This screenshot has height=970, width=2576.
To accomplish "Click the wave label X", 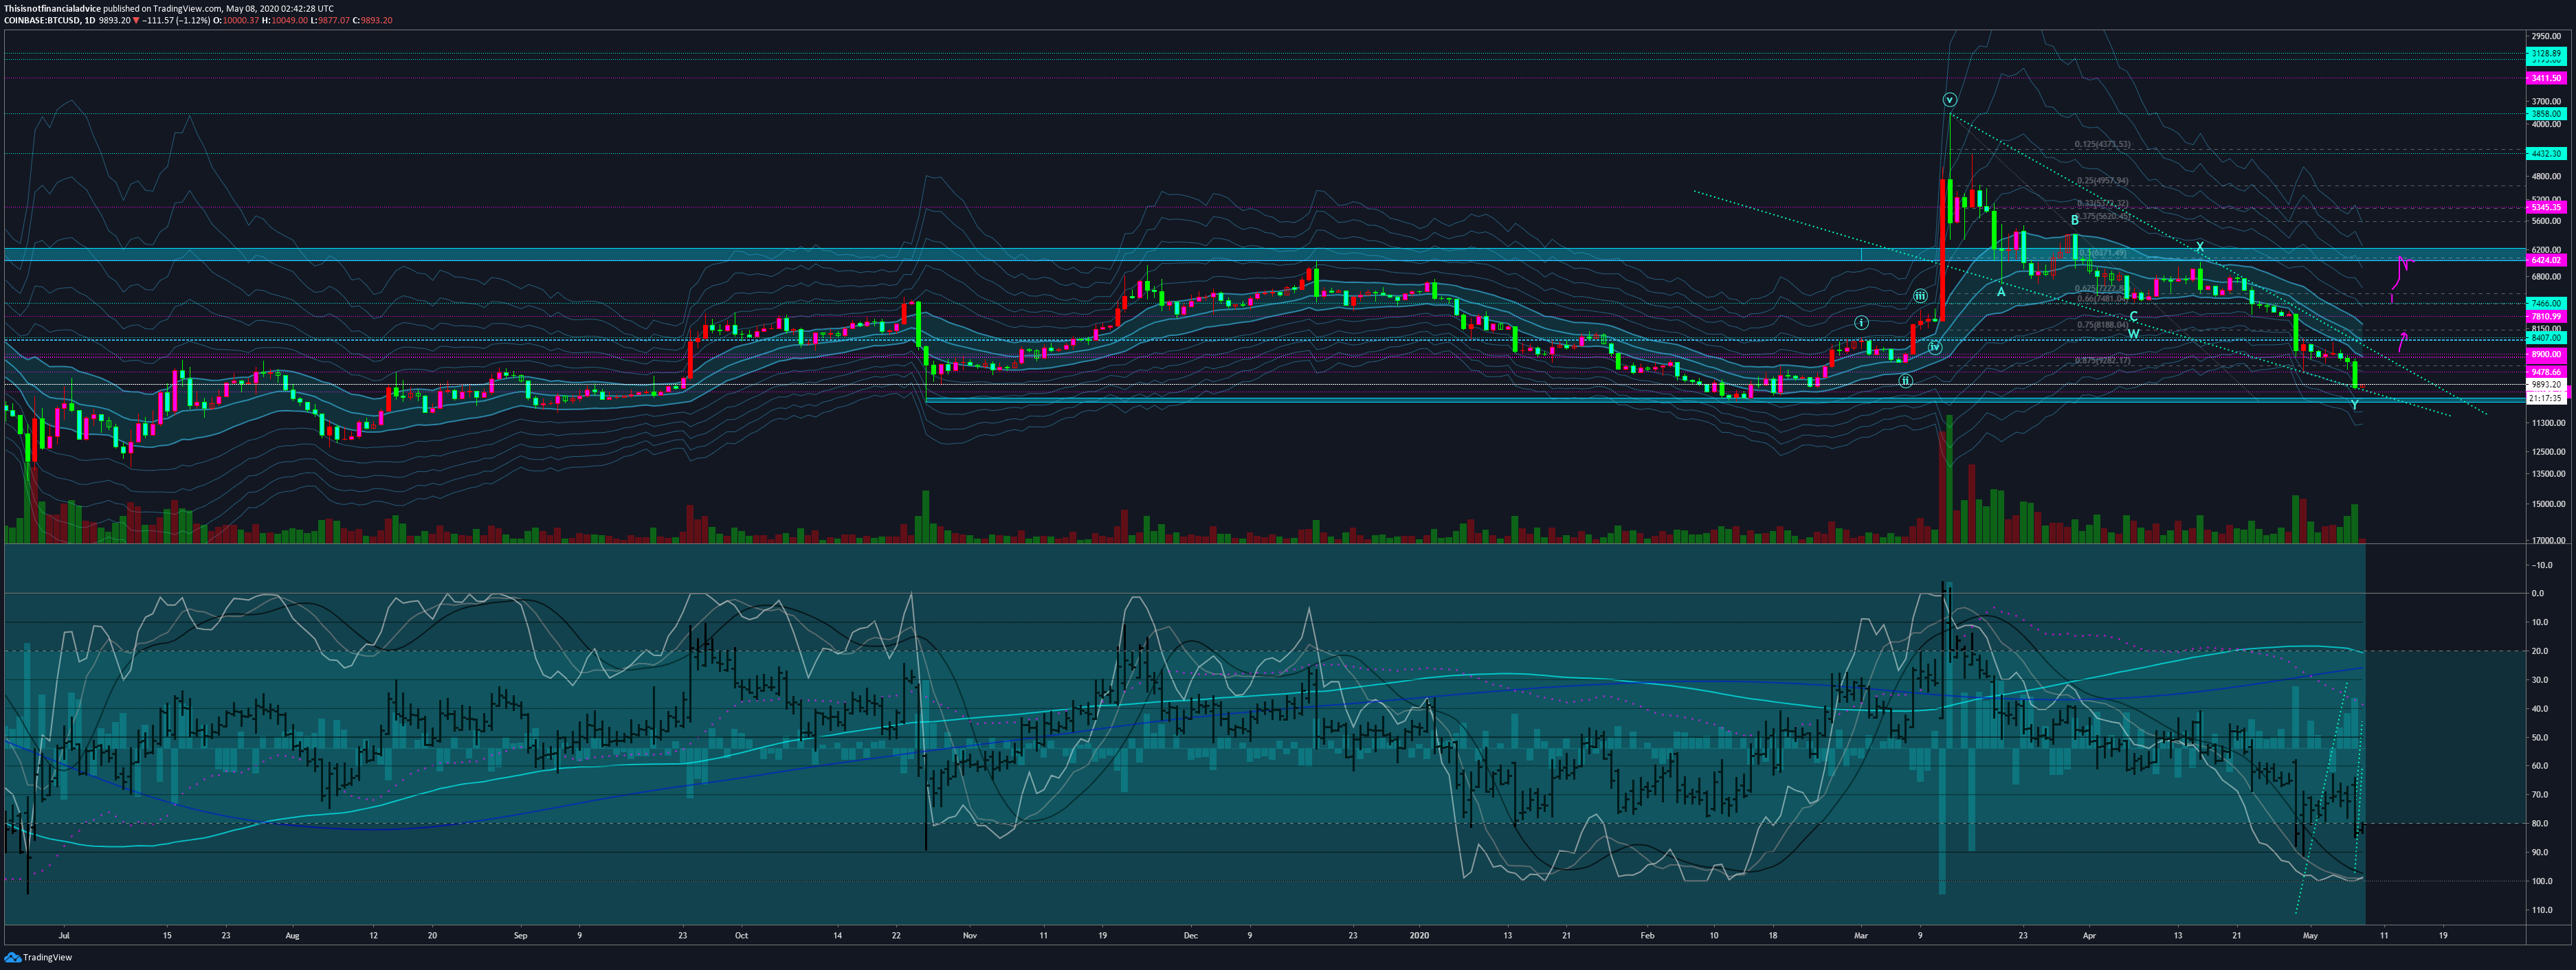I will click(2199, 247).
